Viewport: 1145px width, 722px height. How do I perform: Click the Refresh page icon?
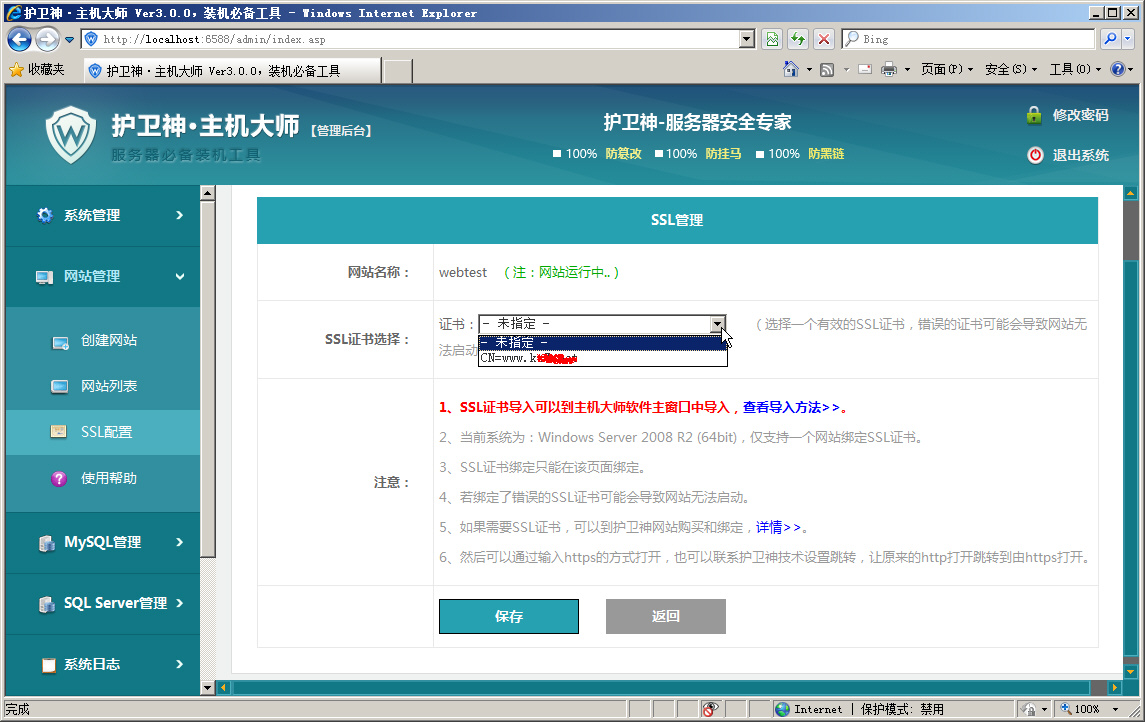click(797, 39)
